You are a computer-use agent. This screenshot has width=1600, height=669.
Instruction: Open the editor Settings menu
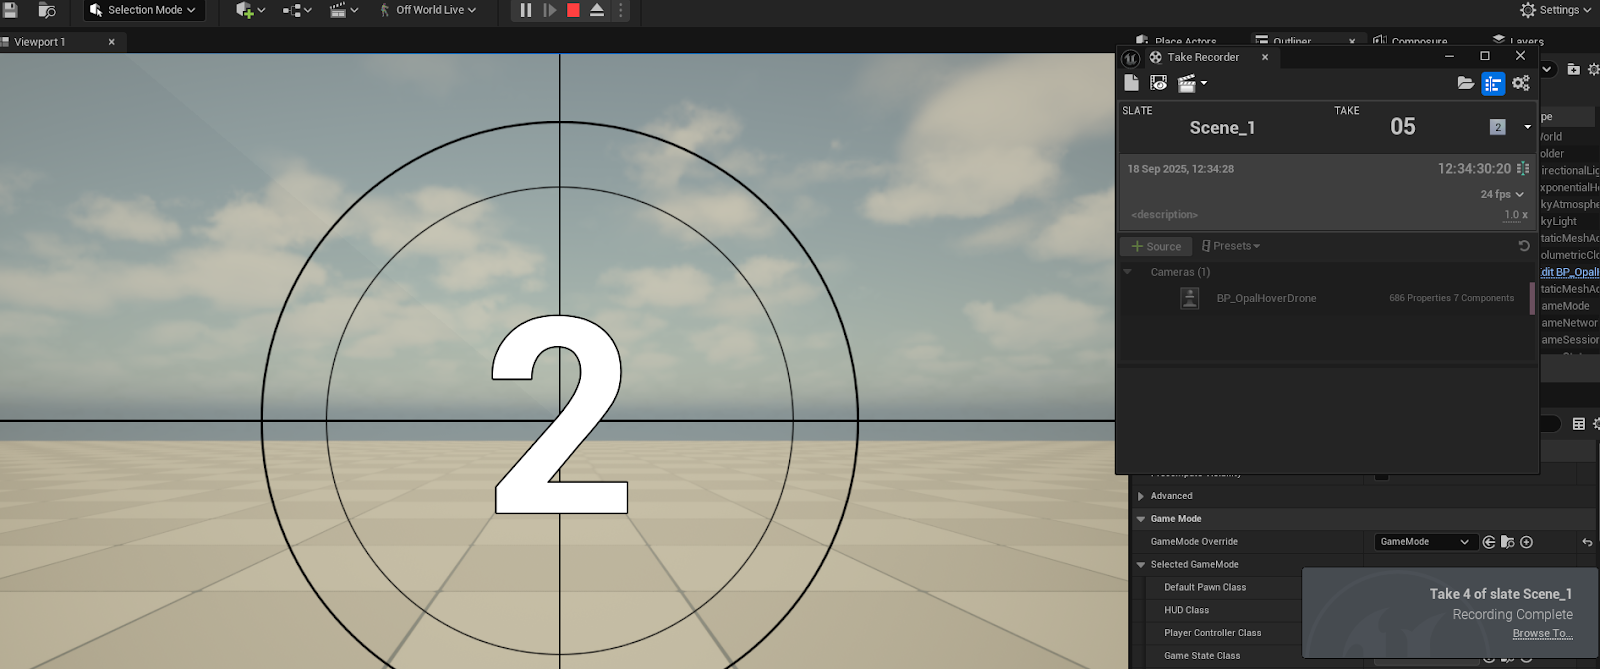click(x=1555, y=10)
